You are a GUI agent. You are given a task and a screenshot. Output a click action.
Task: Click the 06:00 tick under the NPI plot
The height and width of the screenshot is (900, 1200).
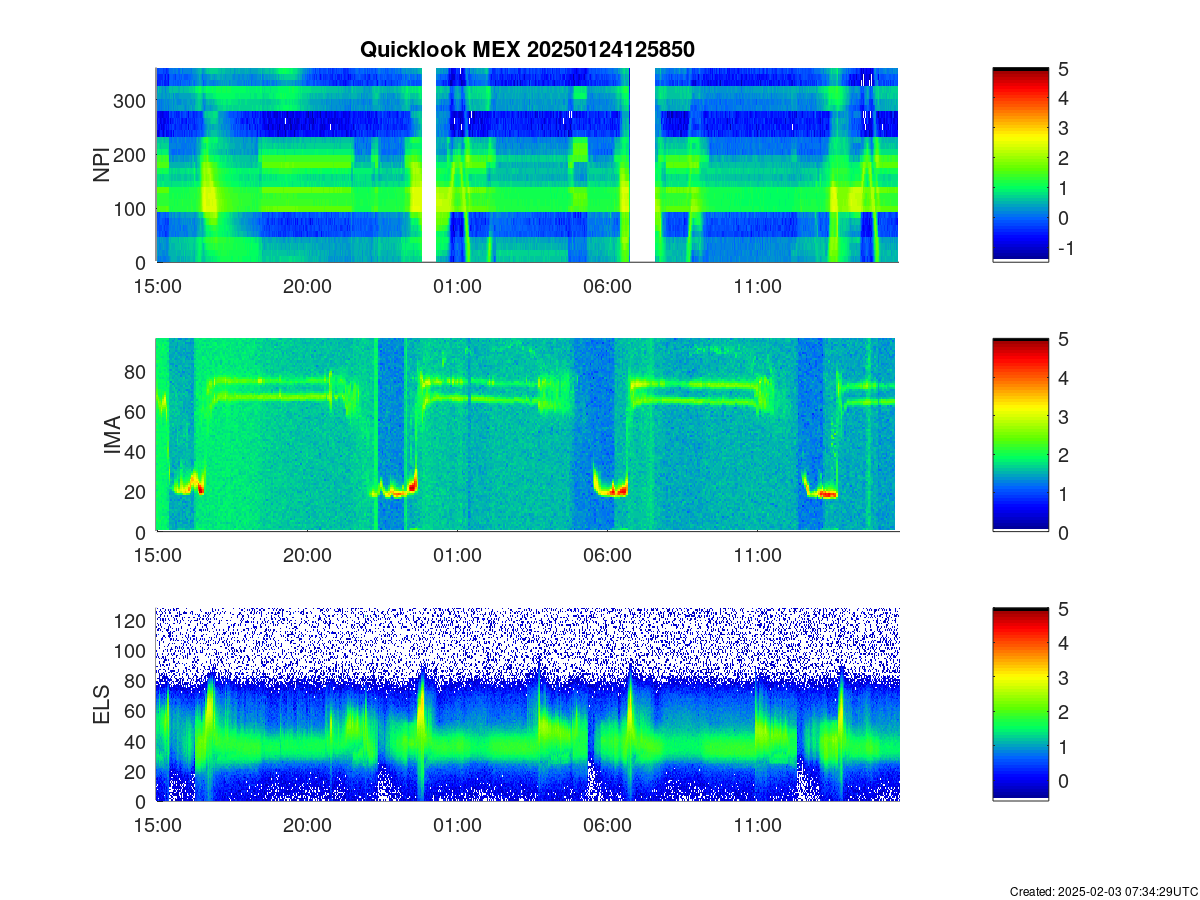pos(607,285)
